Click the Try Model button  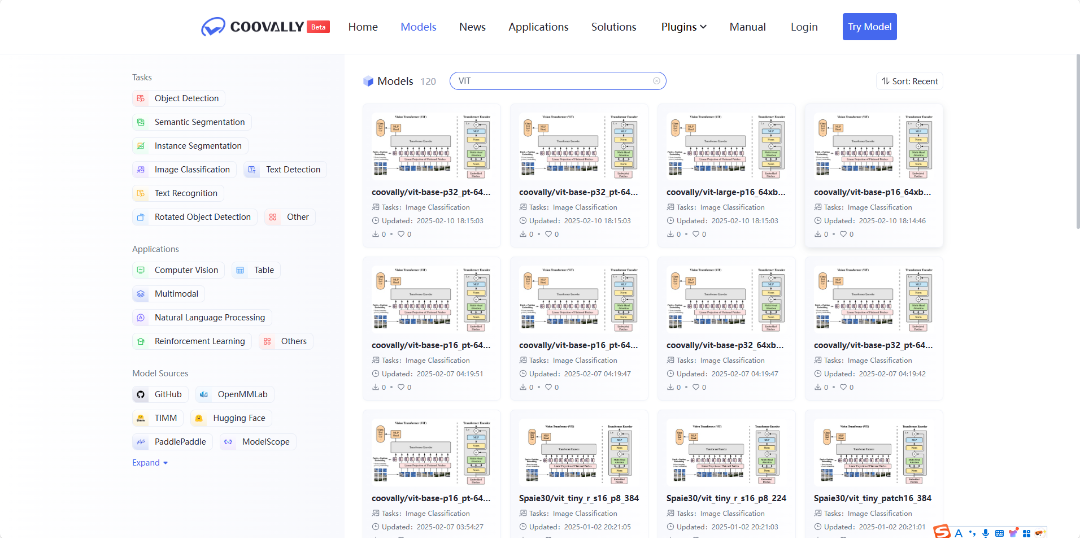[x=870, y=27]
